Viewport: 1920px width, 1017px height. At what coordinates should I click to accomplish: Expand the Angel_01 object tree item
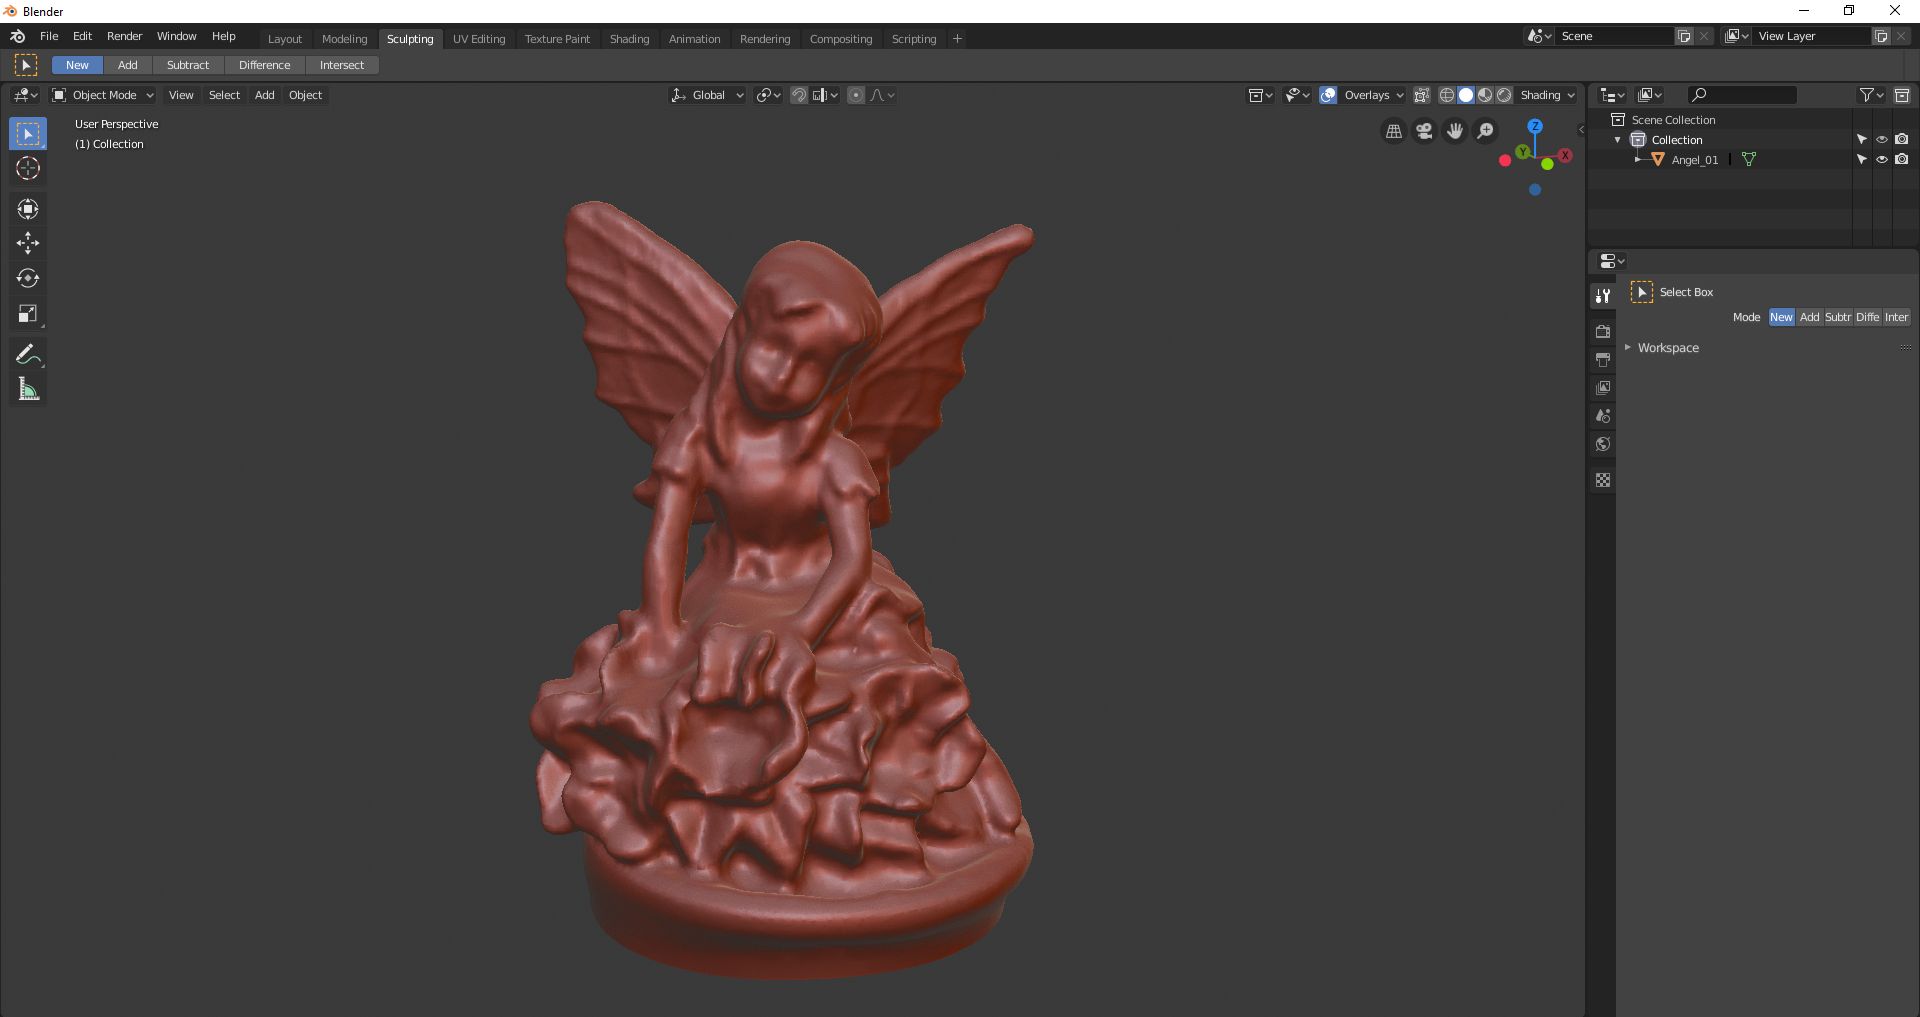[x=1637, y=159]
